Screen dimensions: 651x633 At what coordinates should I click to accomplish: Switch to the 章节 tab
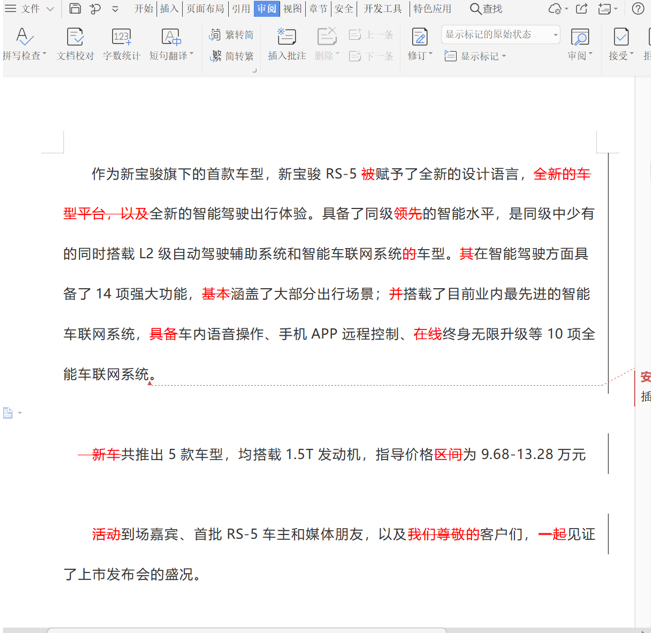point(318,9)
